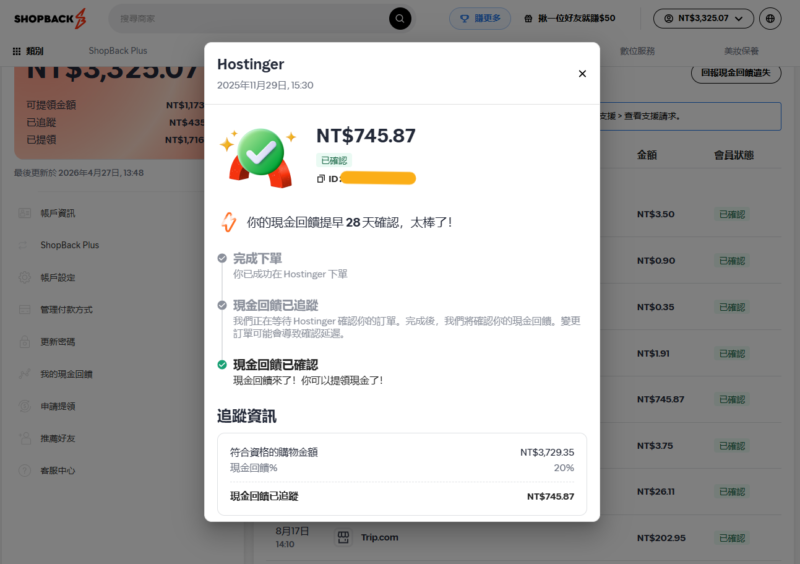800x564 pixels.
Task: Click the NT$0.35 table amount
Action: [x=656, y=307]
